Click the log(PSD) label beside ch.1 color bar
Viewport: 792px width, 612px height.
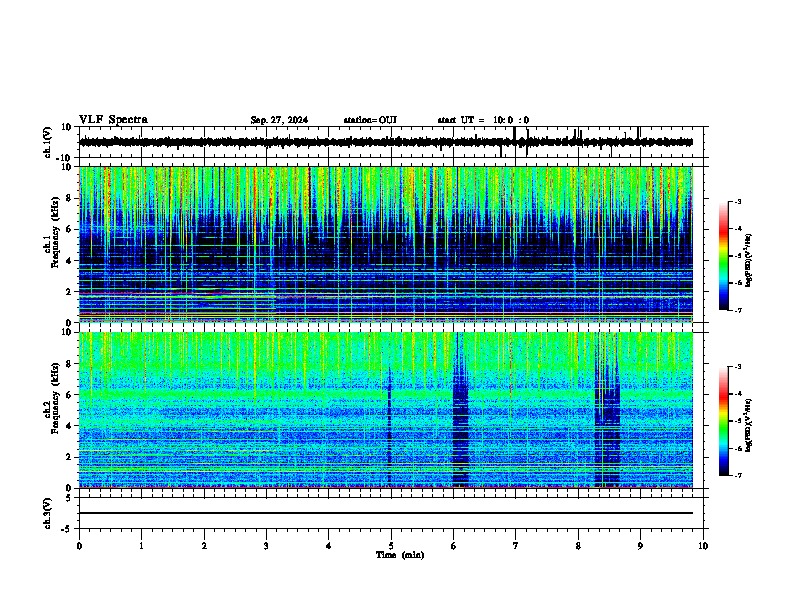click(x=749, y=261)
